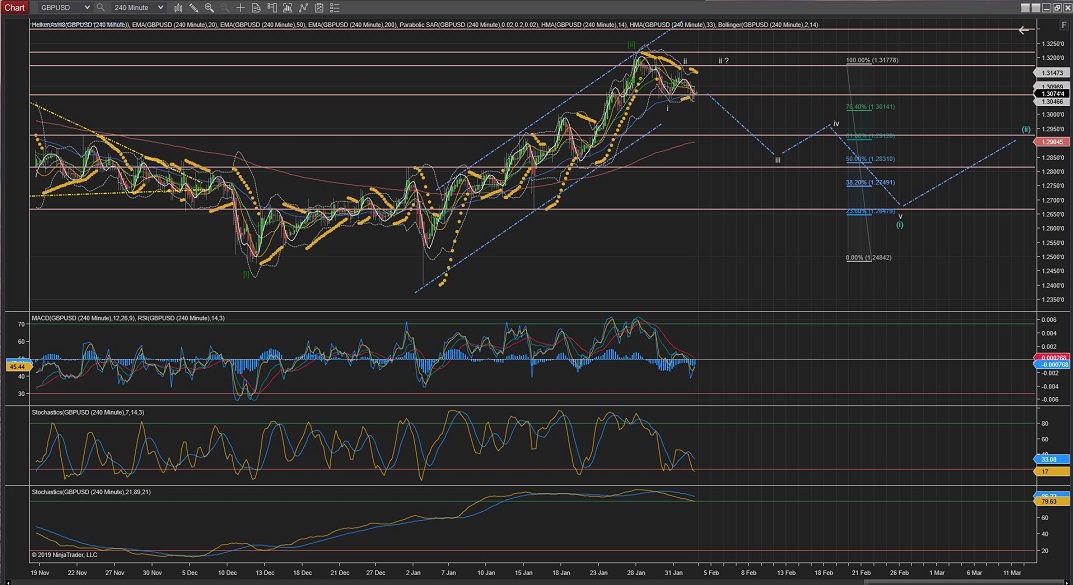Click the first grey link button in title bar
Image resolution: width=1073 pixels, height=585 pixels.
coord(1025,8)
